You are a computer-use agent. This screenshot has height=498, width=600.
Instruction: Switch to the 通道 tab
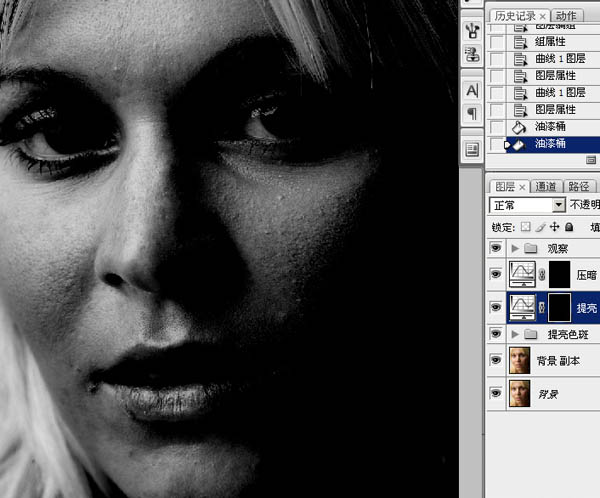click(546, 187)
